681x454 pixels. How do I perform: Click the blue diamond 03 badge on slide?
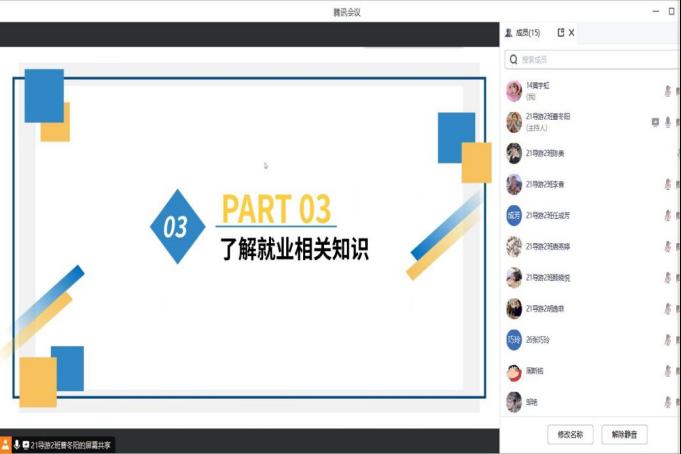[176, 227]
